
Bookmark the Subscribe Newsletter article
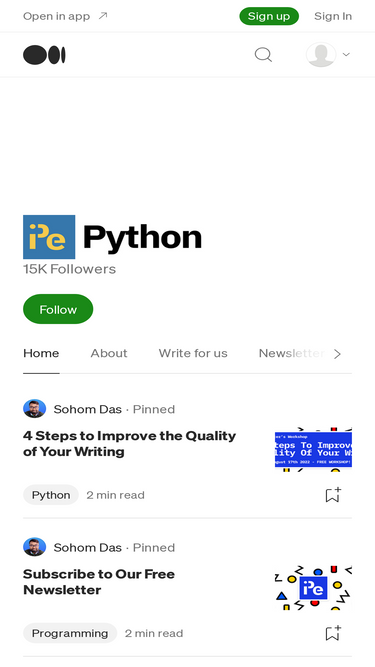[333, 633]
